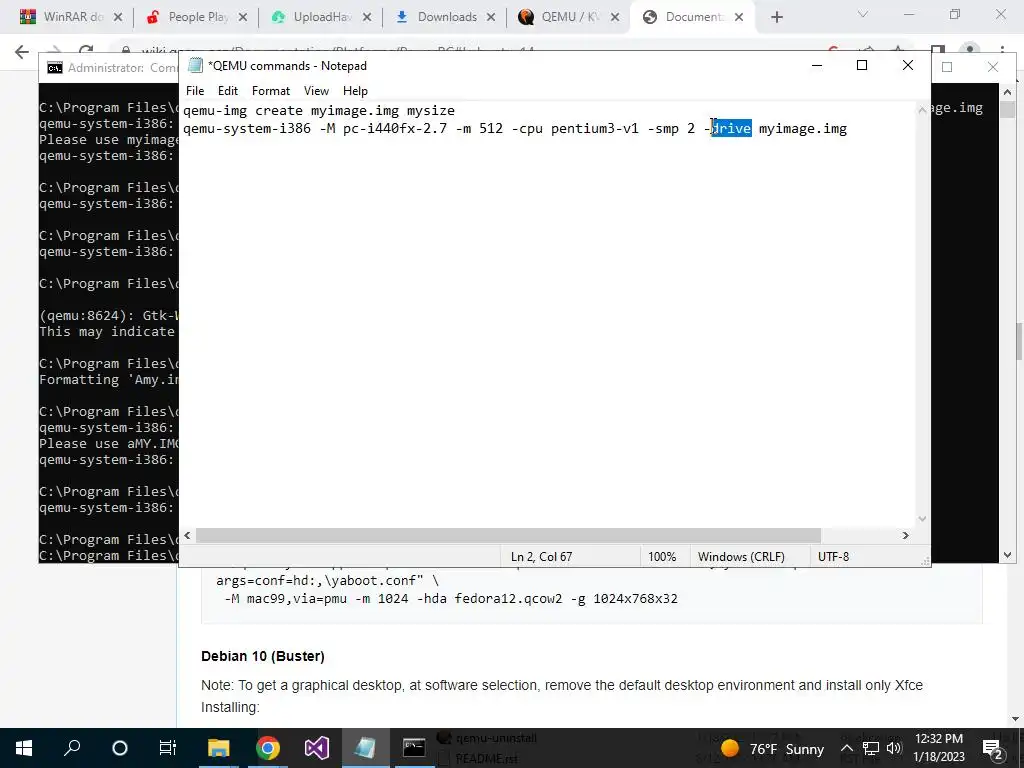Open the network tray icon
The width and height of the screenshot is (1024, 768).
tap(871, 748)
